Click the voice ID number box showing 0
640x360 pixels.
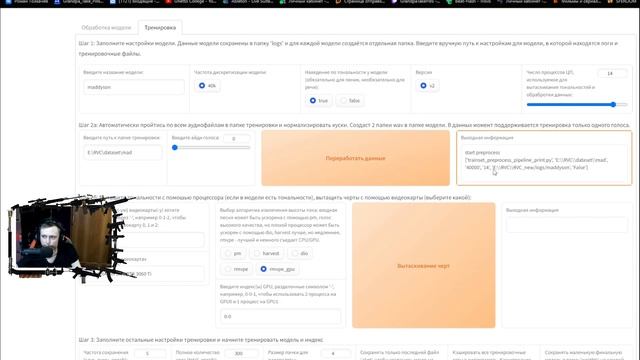[237, 139]
